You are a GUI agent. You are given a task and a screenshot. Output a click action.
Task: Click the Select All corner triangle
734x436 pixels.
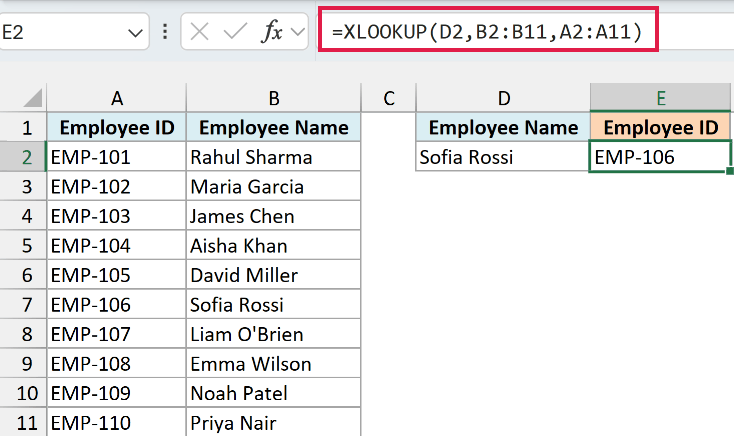coord(33,98)
